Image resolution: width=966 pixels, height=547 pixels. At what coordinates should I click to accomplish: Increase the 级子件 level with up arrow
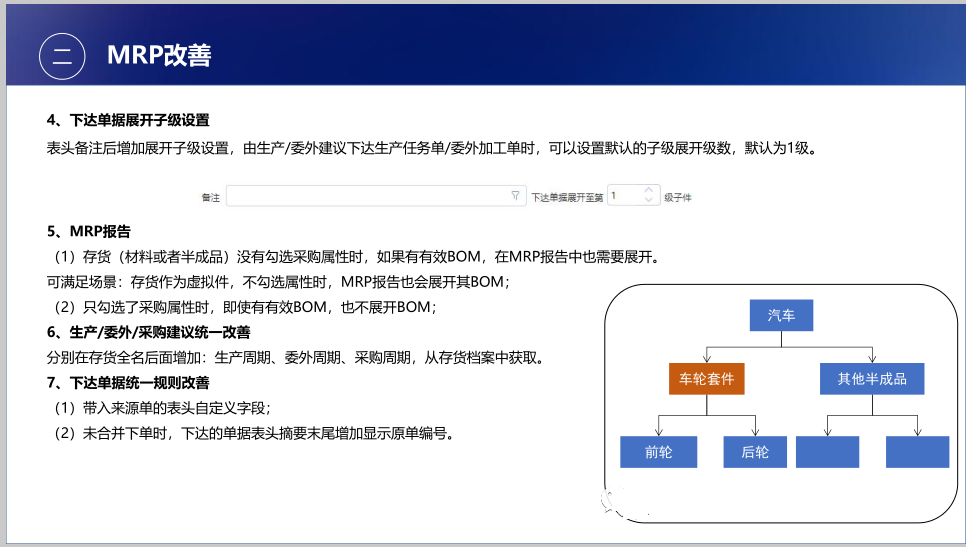[649, 191]
